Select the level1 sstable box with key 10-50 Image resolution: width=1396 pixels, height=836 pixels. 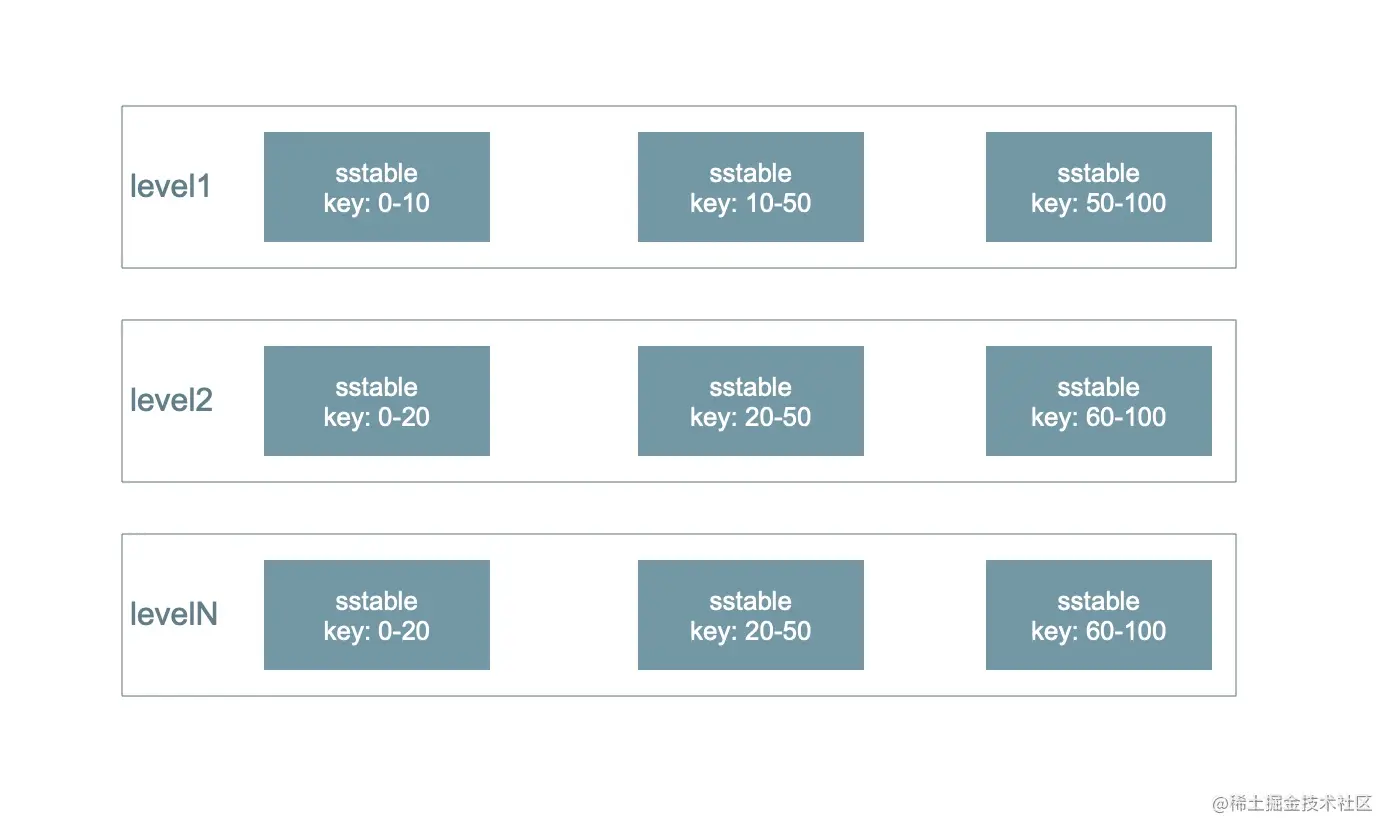coord(751,187)
